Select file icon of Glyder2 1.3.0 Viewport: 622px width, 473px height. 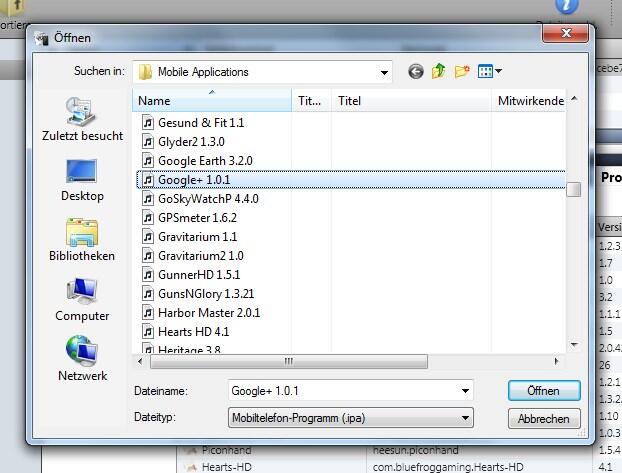148,142
